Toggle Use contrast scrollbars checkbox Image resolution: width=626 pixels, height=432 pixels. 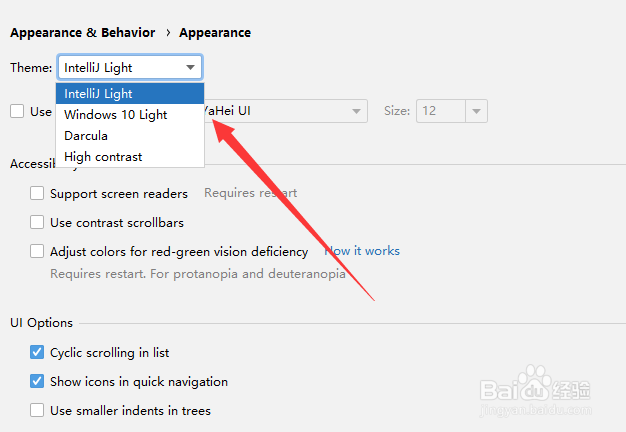click(x=37, y=222)
